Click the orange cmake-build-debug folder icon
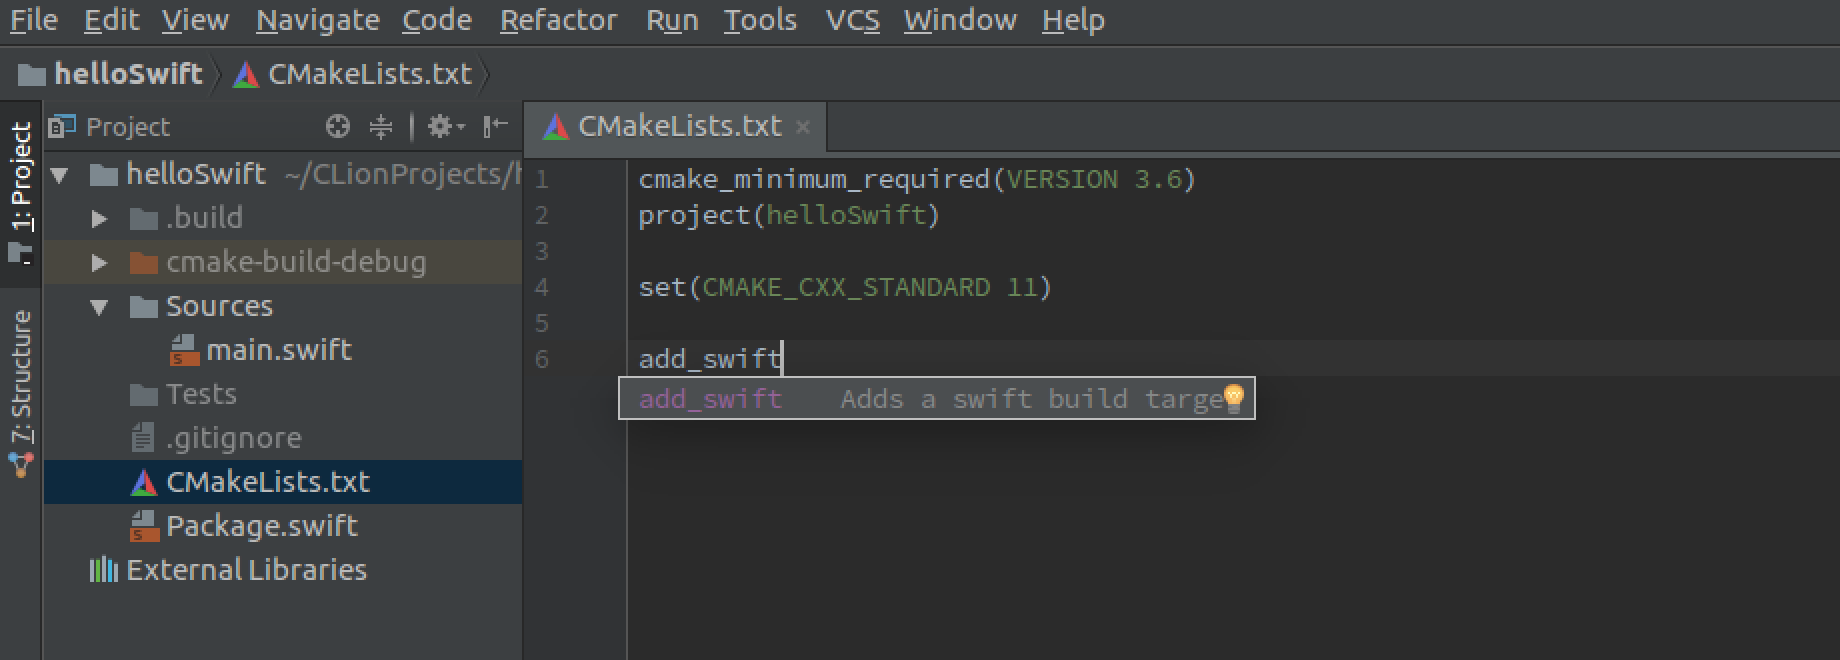The height and width of the screenshot is (660, 1840). pyautogui.click(x=144, y=263)
